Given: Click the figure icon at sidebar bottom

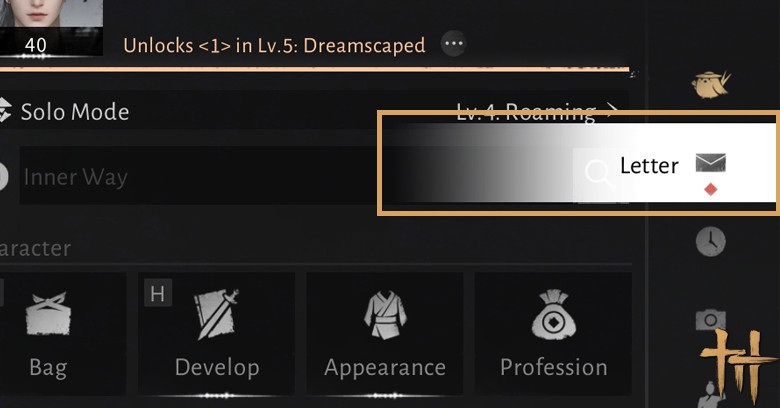Looking at the screenshot, I should [709, 395].
